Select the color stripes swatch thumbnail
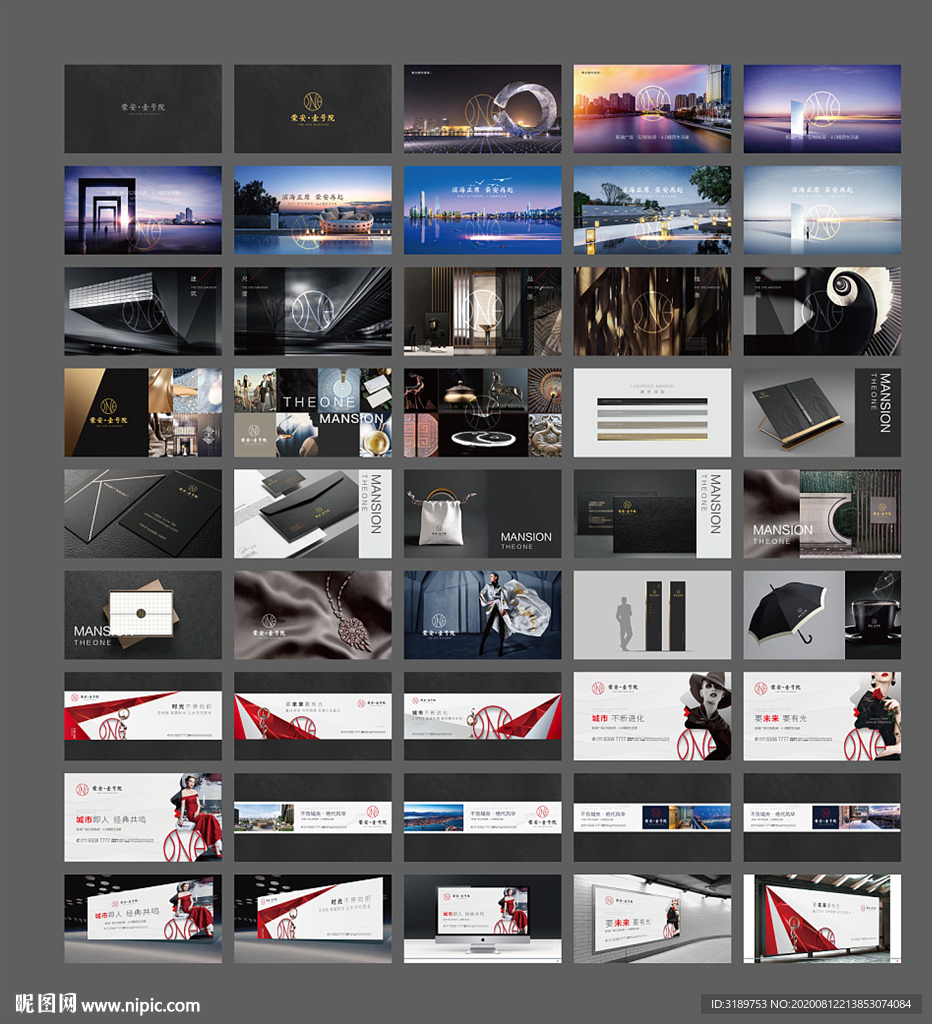Image resolution: width=932 pixels, height=1024 pixels. [652, 412]
